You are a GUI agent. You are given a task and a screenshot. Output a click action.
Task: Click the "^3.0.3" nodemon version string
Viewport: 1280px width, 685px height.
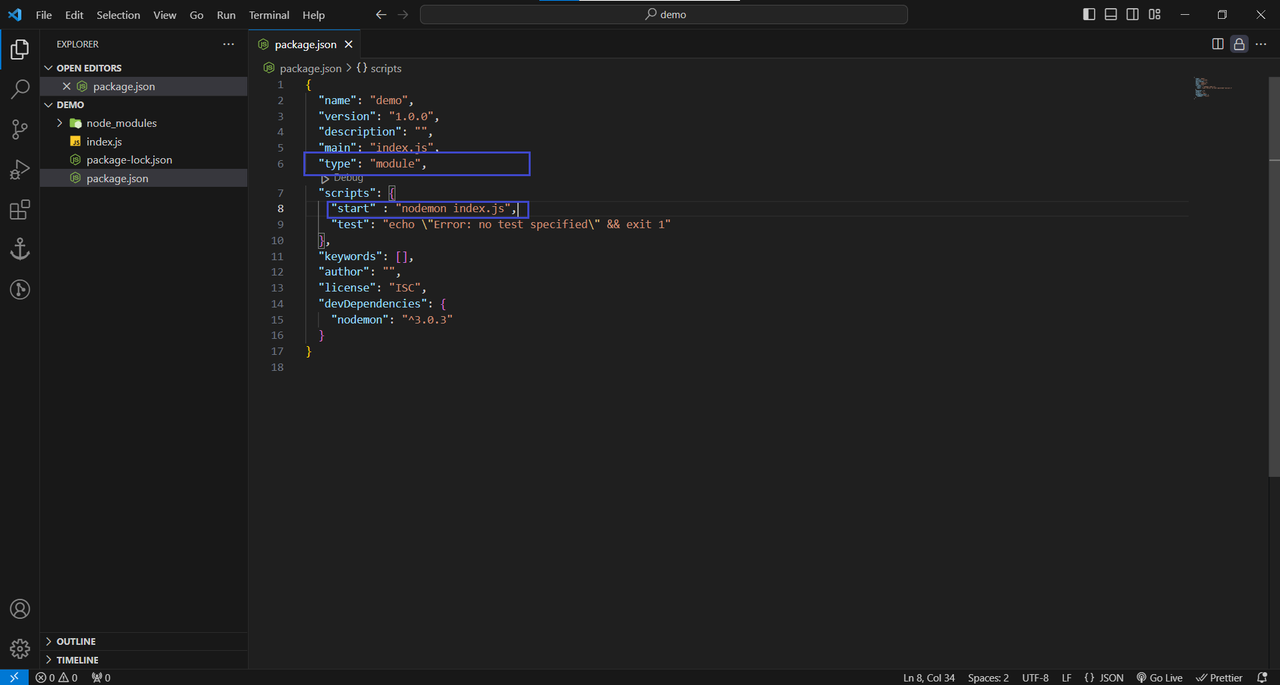click(428, 320)
